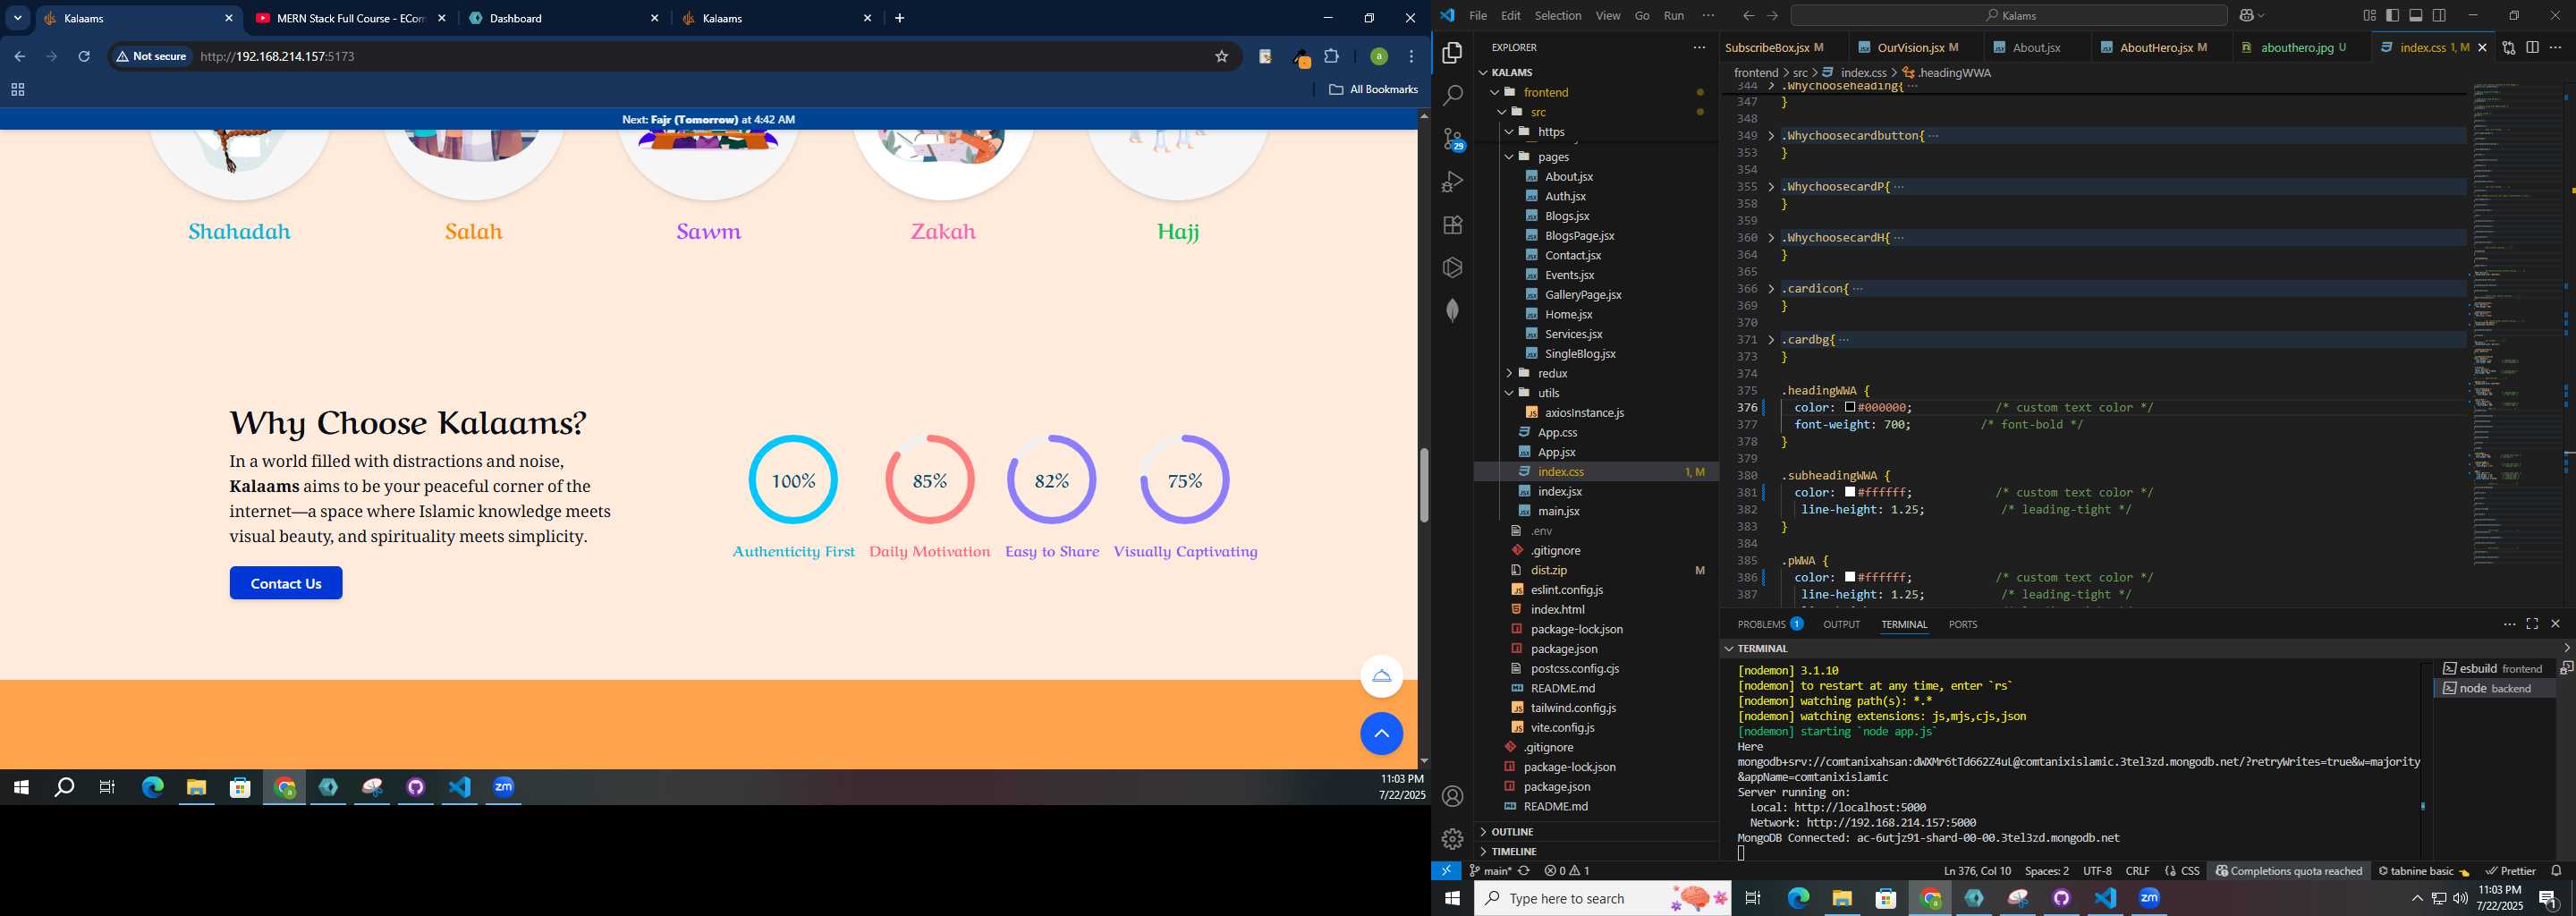Viewport: 2576px width, 916px height.
Task: Switch to the OUTPUT panel tab
Action: [x=1841, y=624]
